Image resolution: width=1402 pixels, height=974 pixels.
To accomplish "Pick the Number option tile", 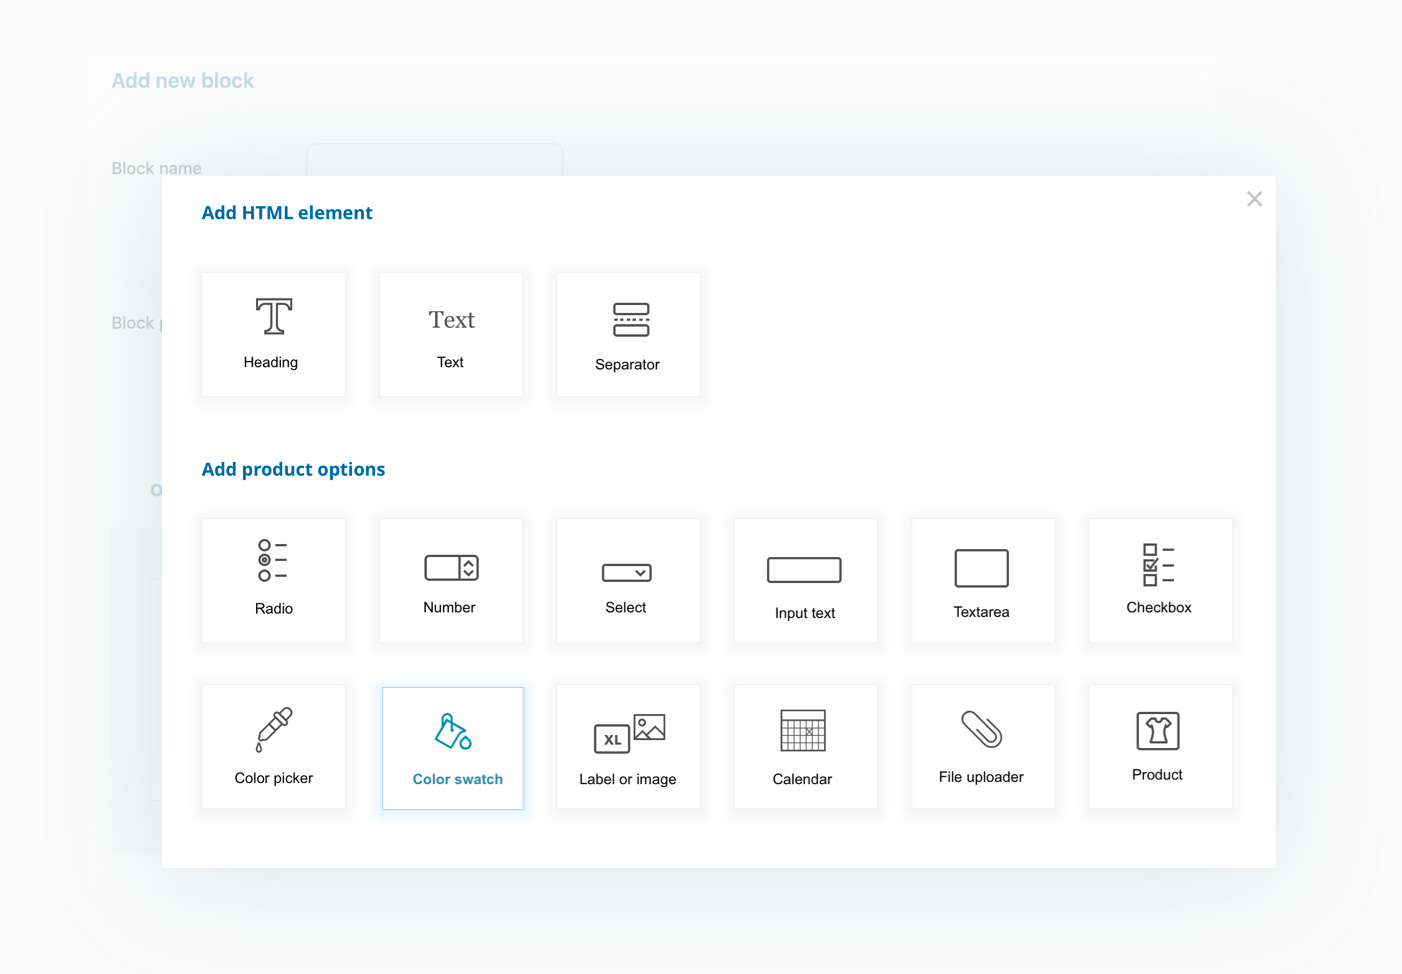I will [450, 580].
